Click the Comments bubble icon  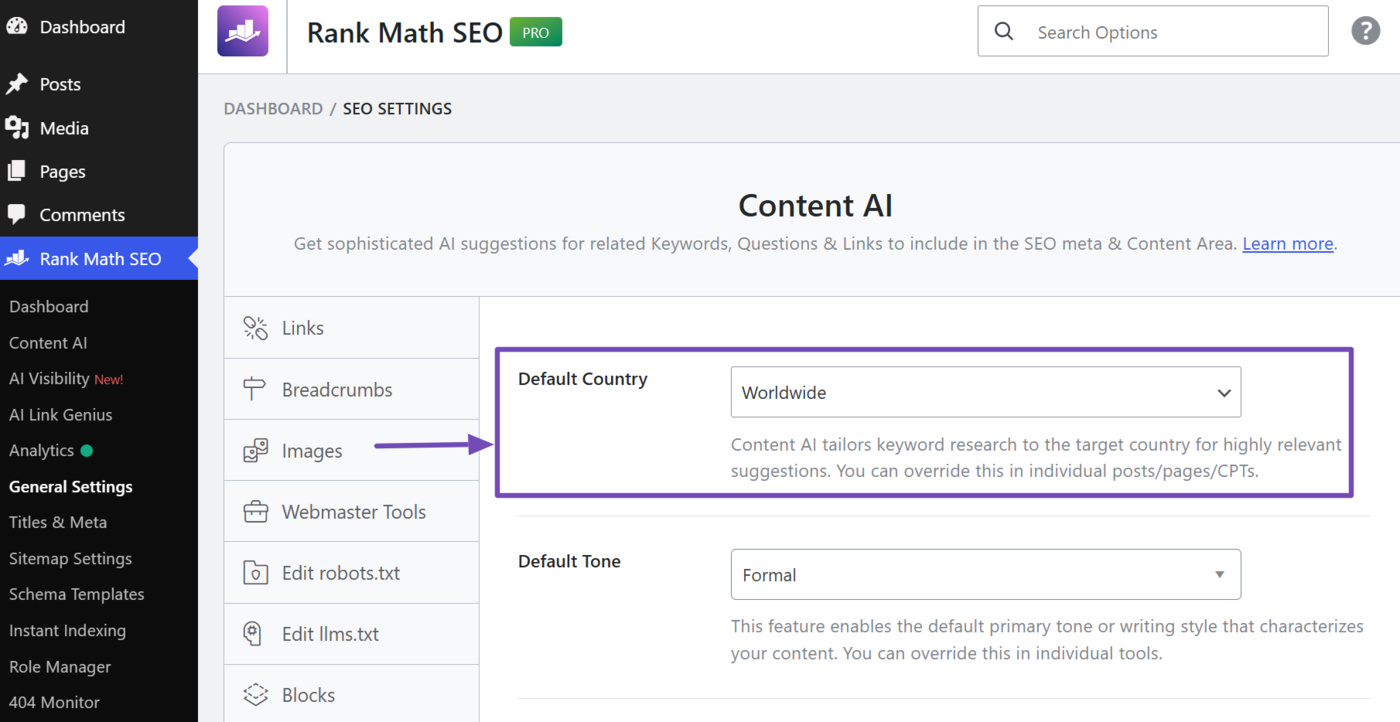point(16,214)
